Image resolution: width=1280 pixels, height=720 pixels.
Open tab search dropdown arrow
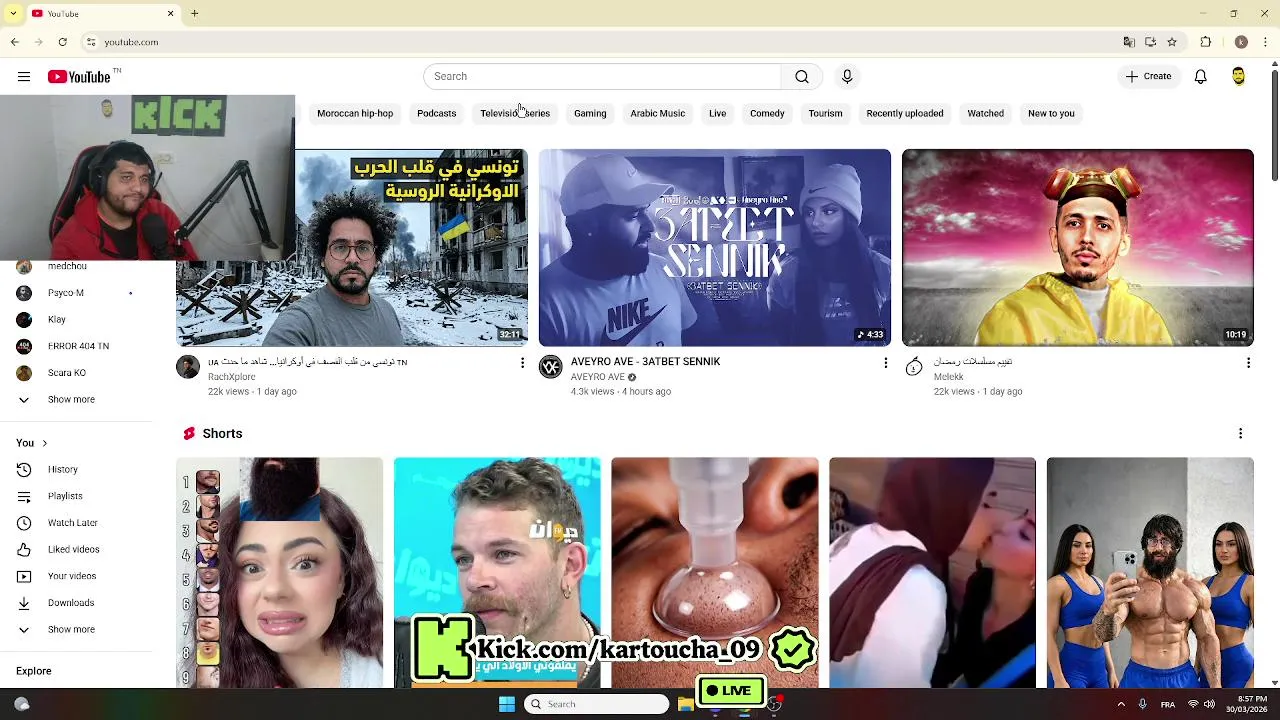point(13,14)
